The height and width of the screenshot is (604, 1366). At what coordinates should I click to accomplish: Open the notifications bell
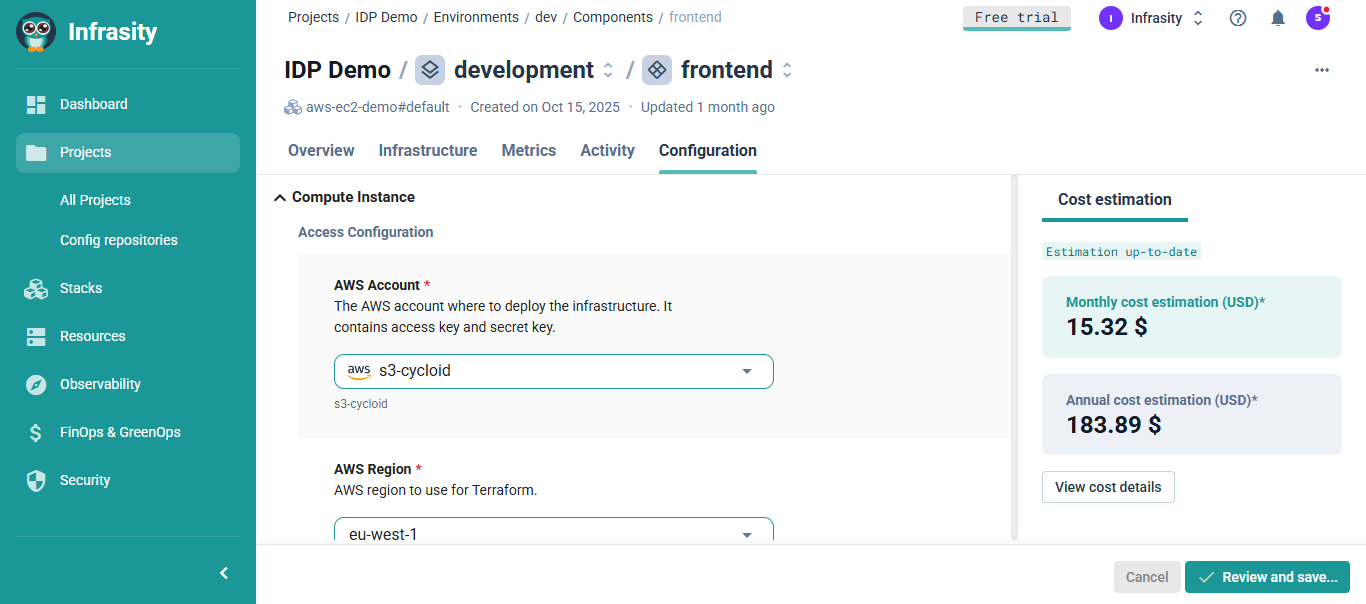tap(1278, 18)
